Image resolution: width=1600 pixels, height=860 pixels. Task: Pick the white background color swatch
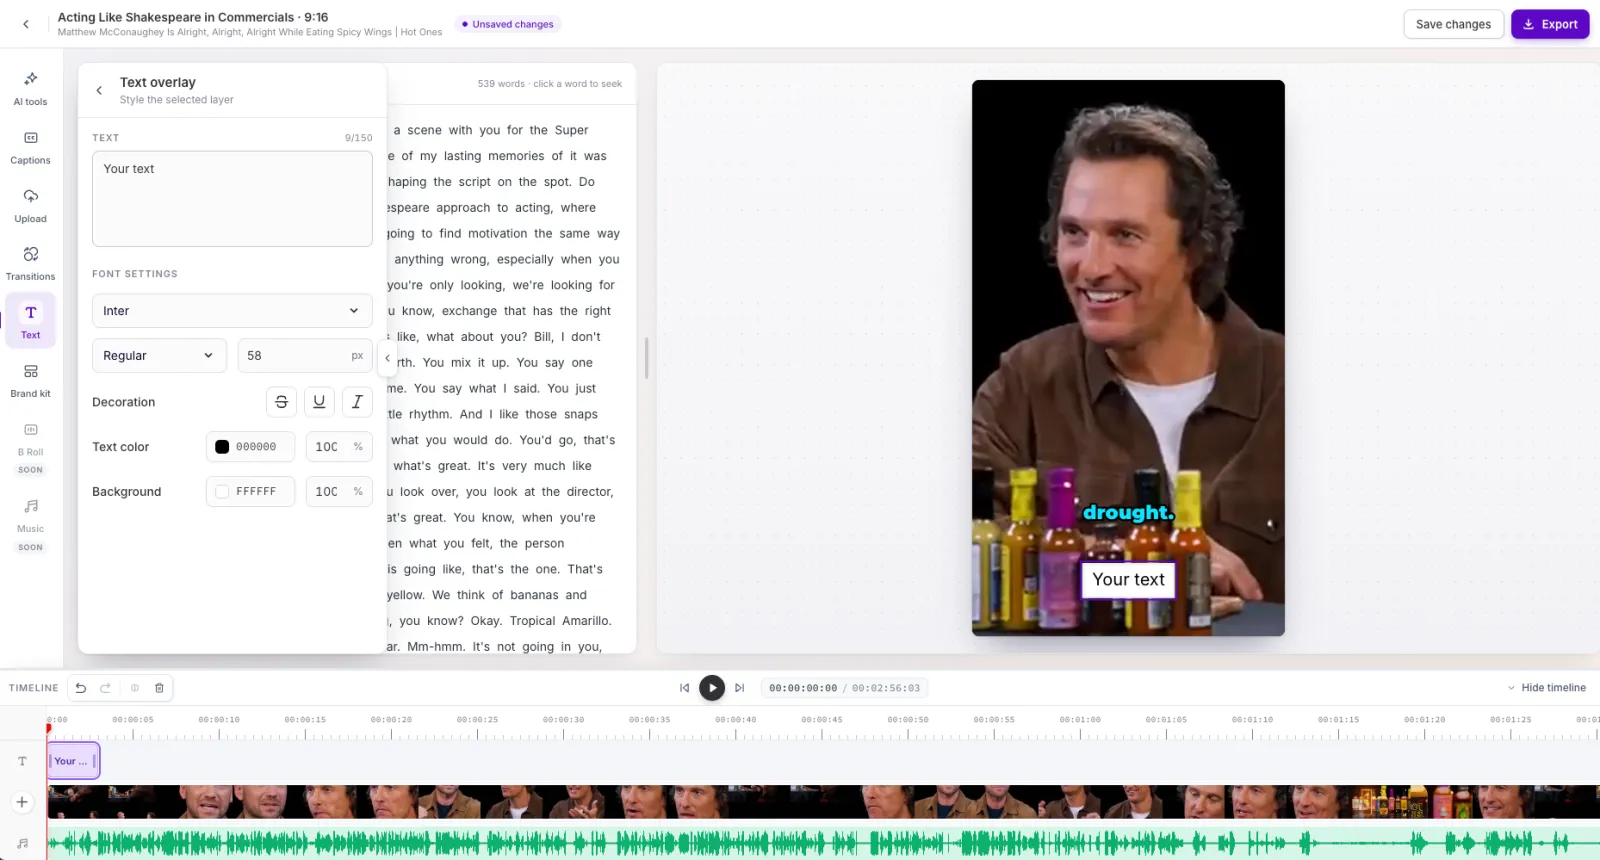(x=222, y=492)
